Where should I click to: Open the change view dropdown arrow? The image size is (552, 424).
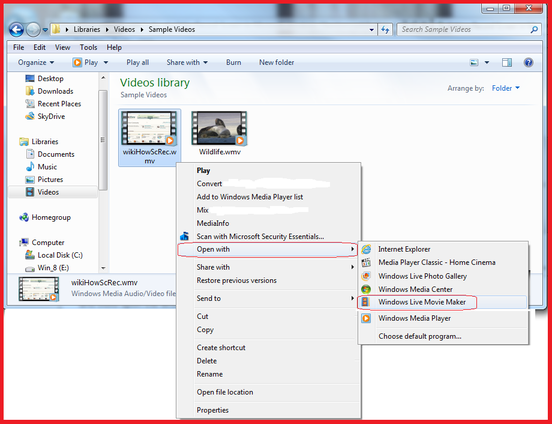pos(487,63)
